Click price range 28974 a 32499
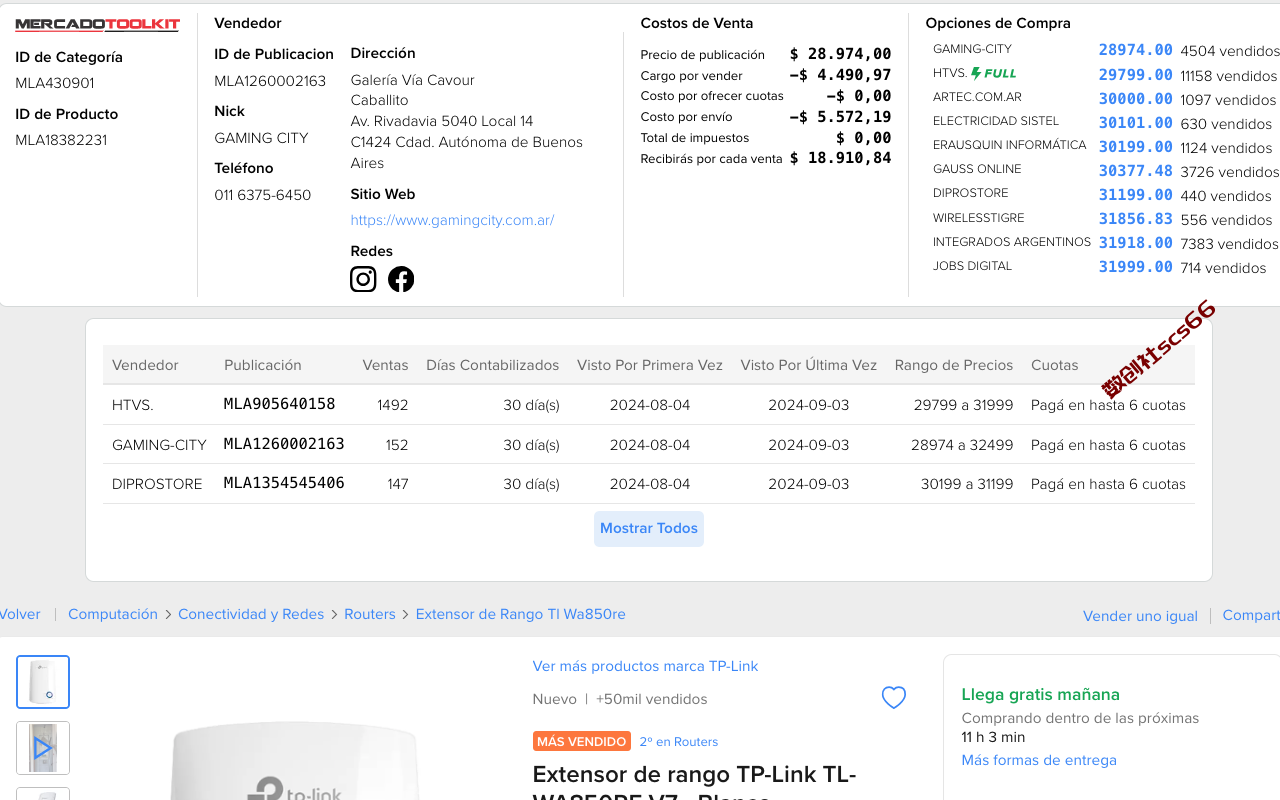 [x=962, y=445]
